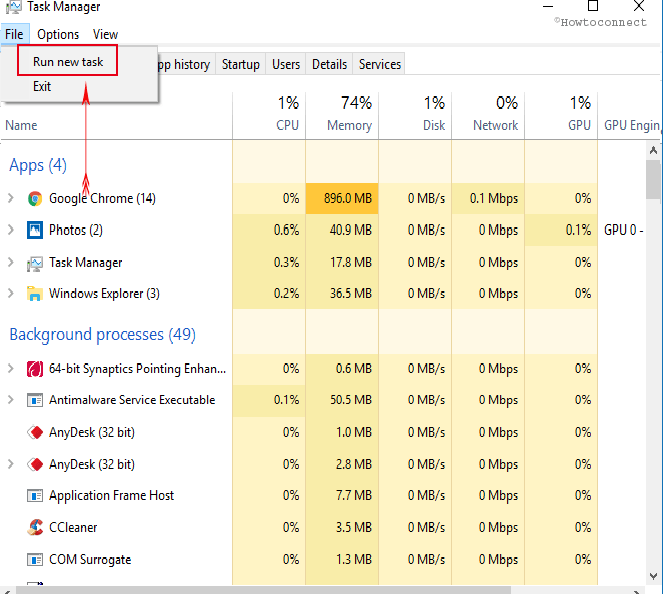This screenshot has width=663, height=594.
Task: Click the Antimalware Service Executable icon
Action: pos(35,400)
